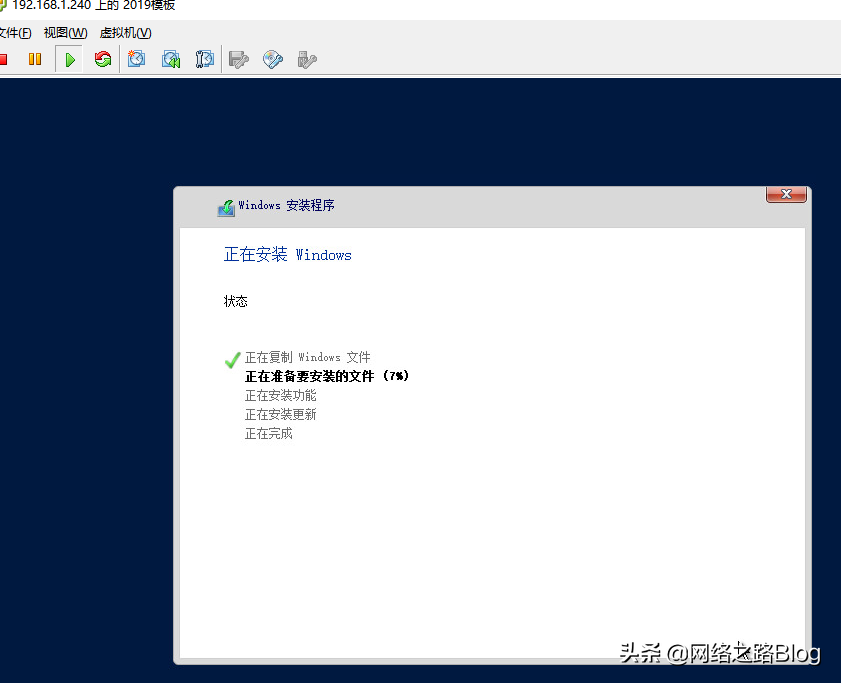Take a snapshot with the clock icon
Viewport: 841px width, 683px height.
pyautogui.click(x=136, y=59)
